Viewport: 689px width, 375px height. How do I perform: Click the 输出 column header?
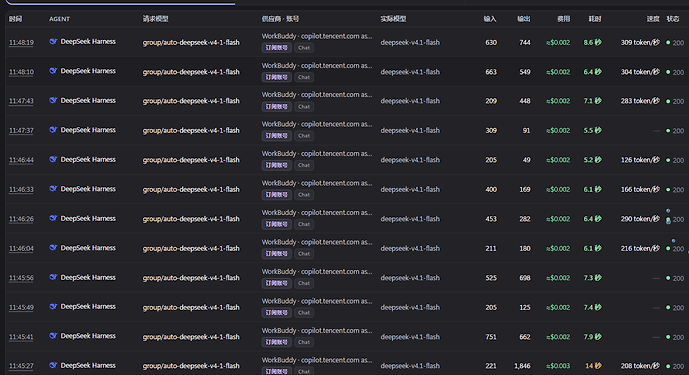click(x=523, y=19)
